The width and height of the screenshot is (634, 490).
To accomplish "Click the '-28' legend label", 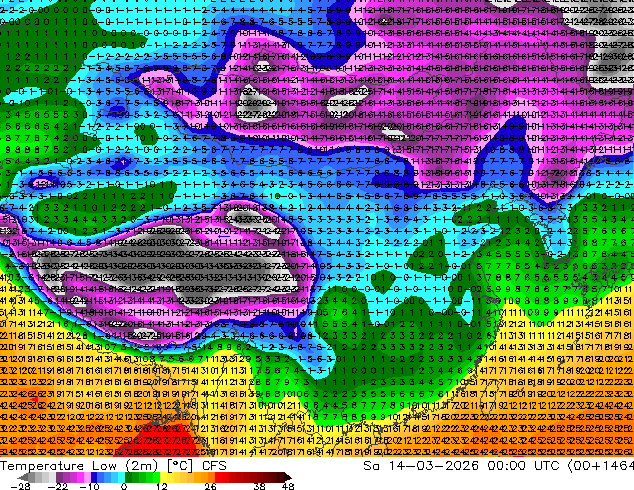I will coord(20,486).
